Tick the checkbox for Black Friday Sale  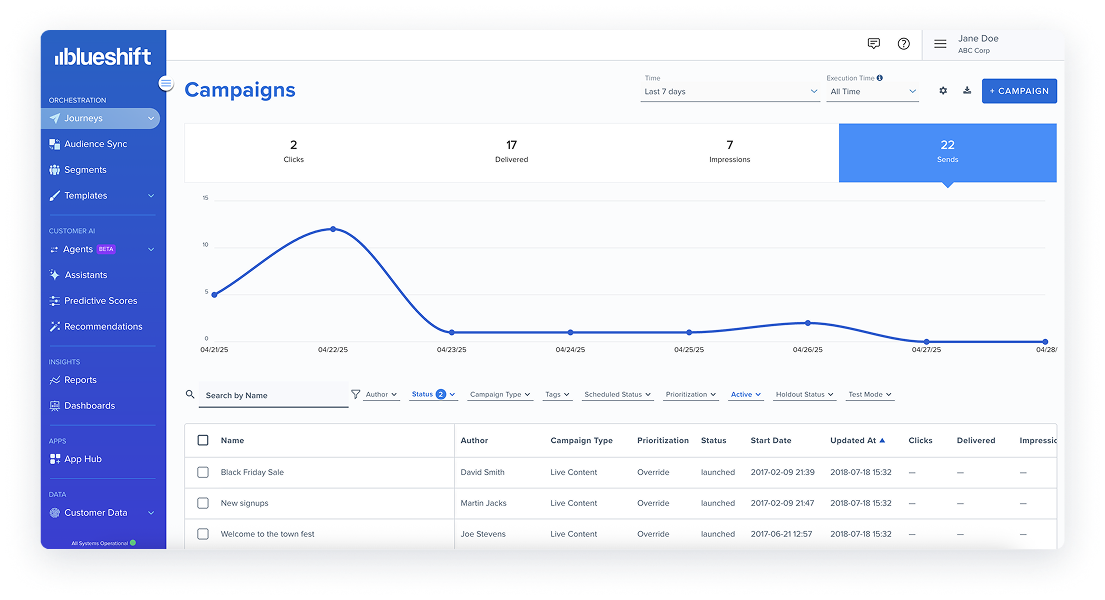203,472
